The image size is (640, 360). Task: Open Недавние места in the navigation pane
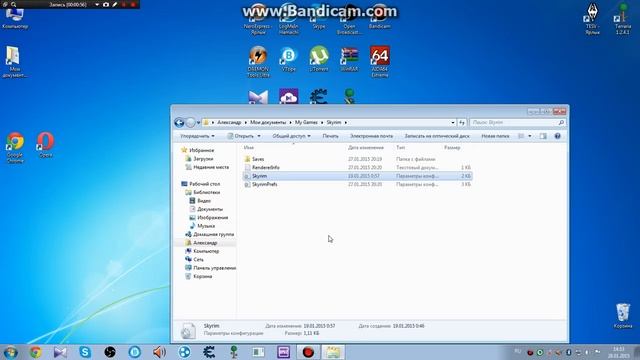click(x=211, y=167)
